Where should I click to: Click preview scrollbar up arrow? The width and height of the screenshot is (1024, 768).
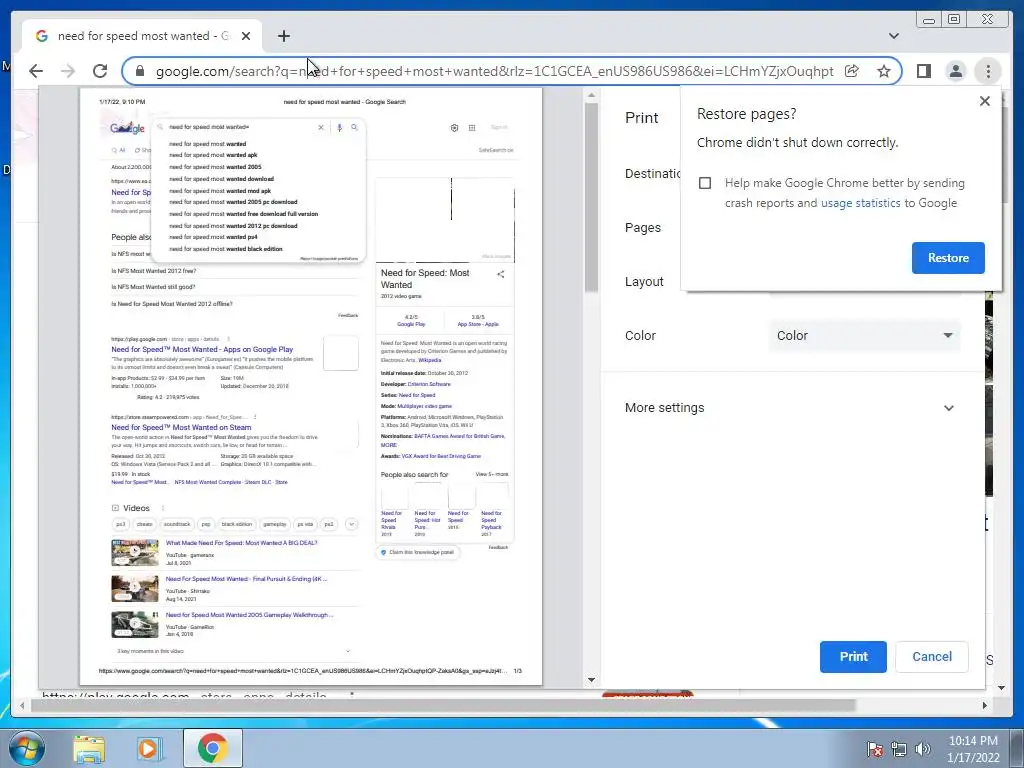click(591, 95)
